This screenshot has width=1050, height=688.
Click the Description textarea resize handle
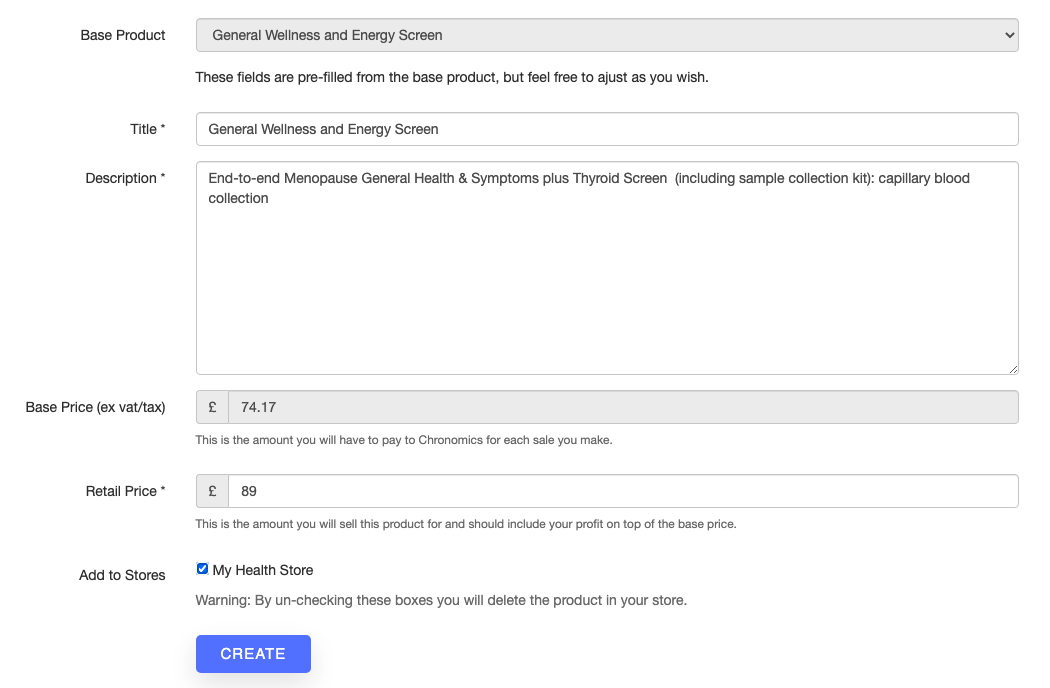(1013, 369)
